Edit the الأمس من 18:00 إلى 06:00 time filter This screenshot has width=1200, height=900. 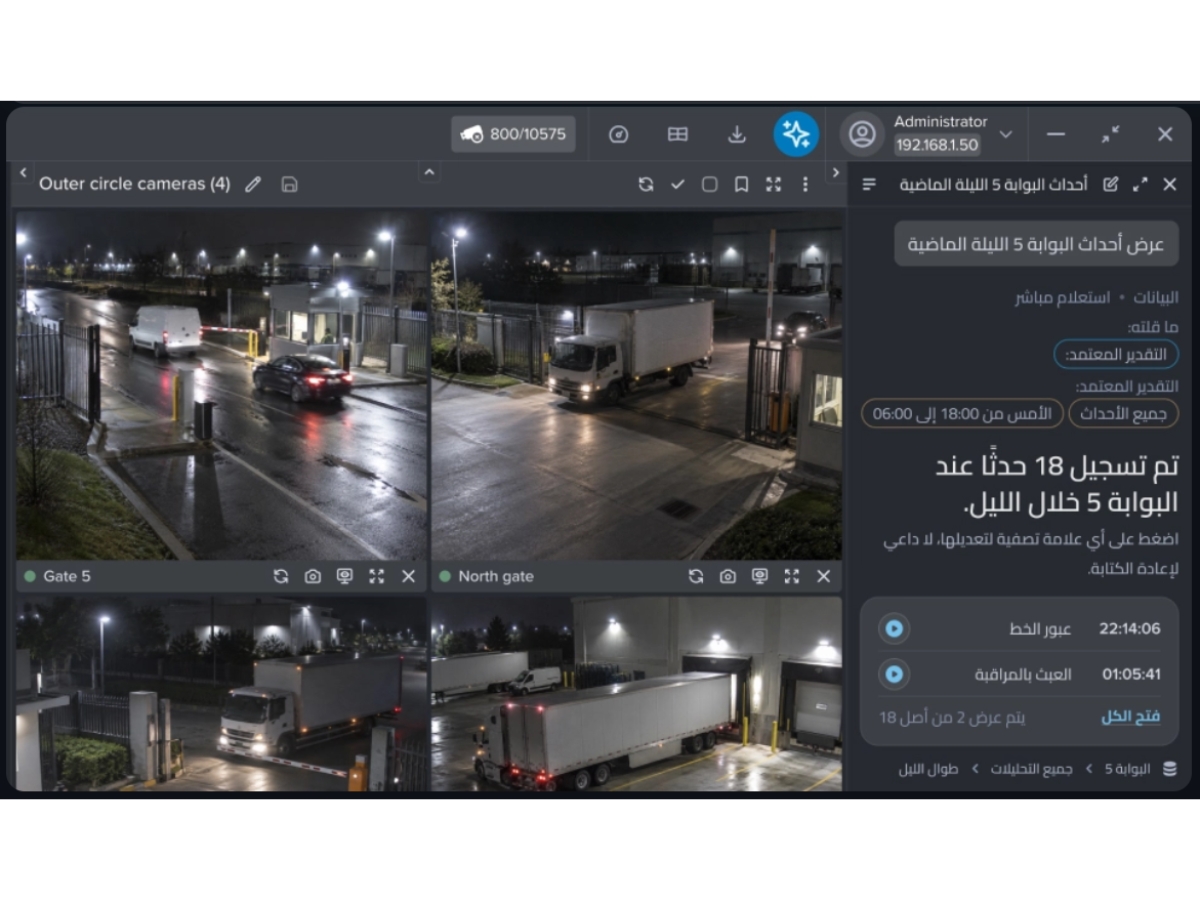click(963, 413)
